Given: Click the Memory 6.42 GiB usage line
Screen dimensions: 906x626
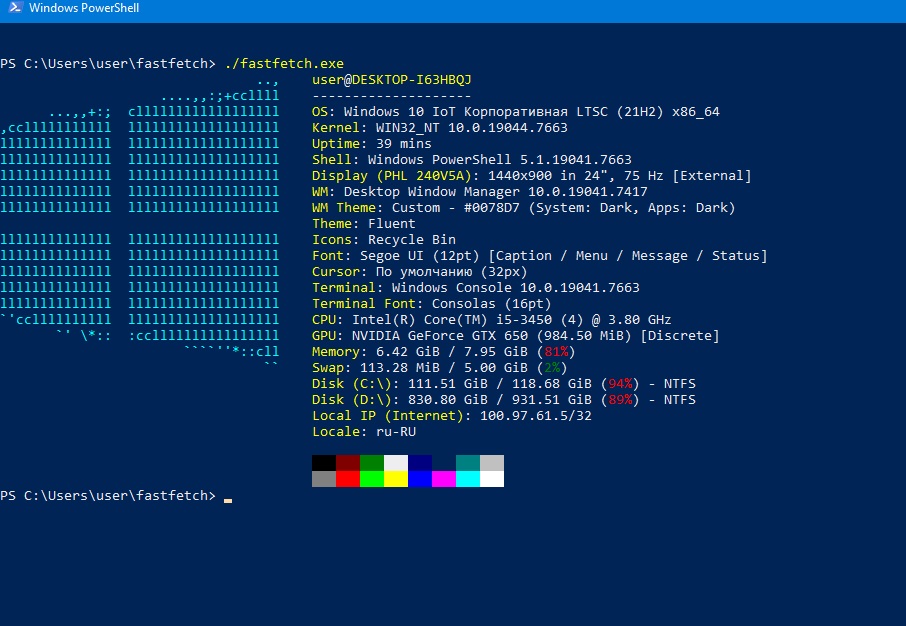Looking at the screenshot, I should (x=444, y=351).
